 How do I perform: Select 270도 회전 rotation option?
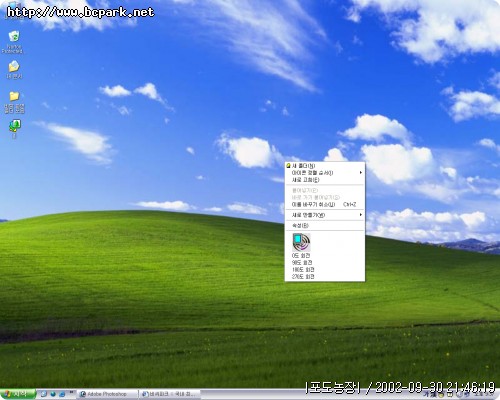click(x=325, y=277)
